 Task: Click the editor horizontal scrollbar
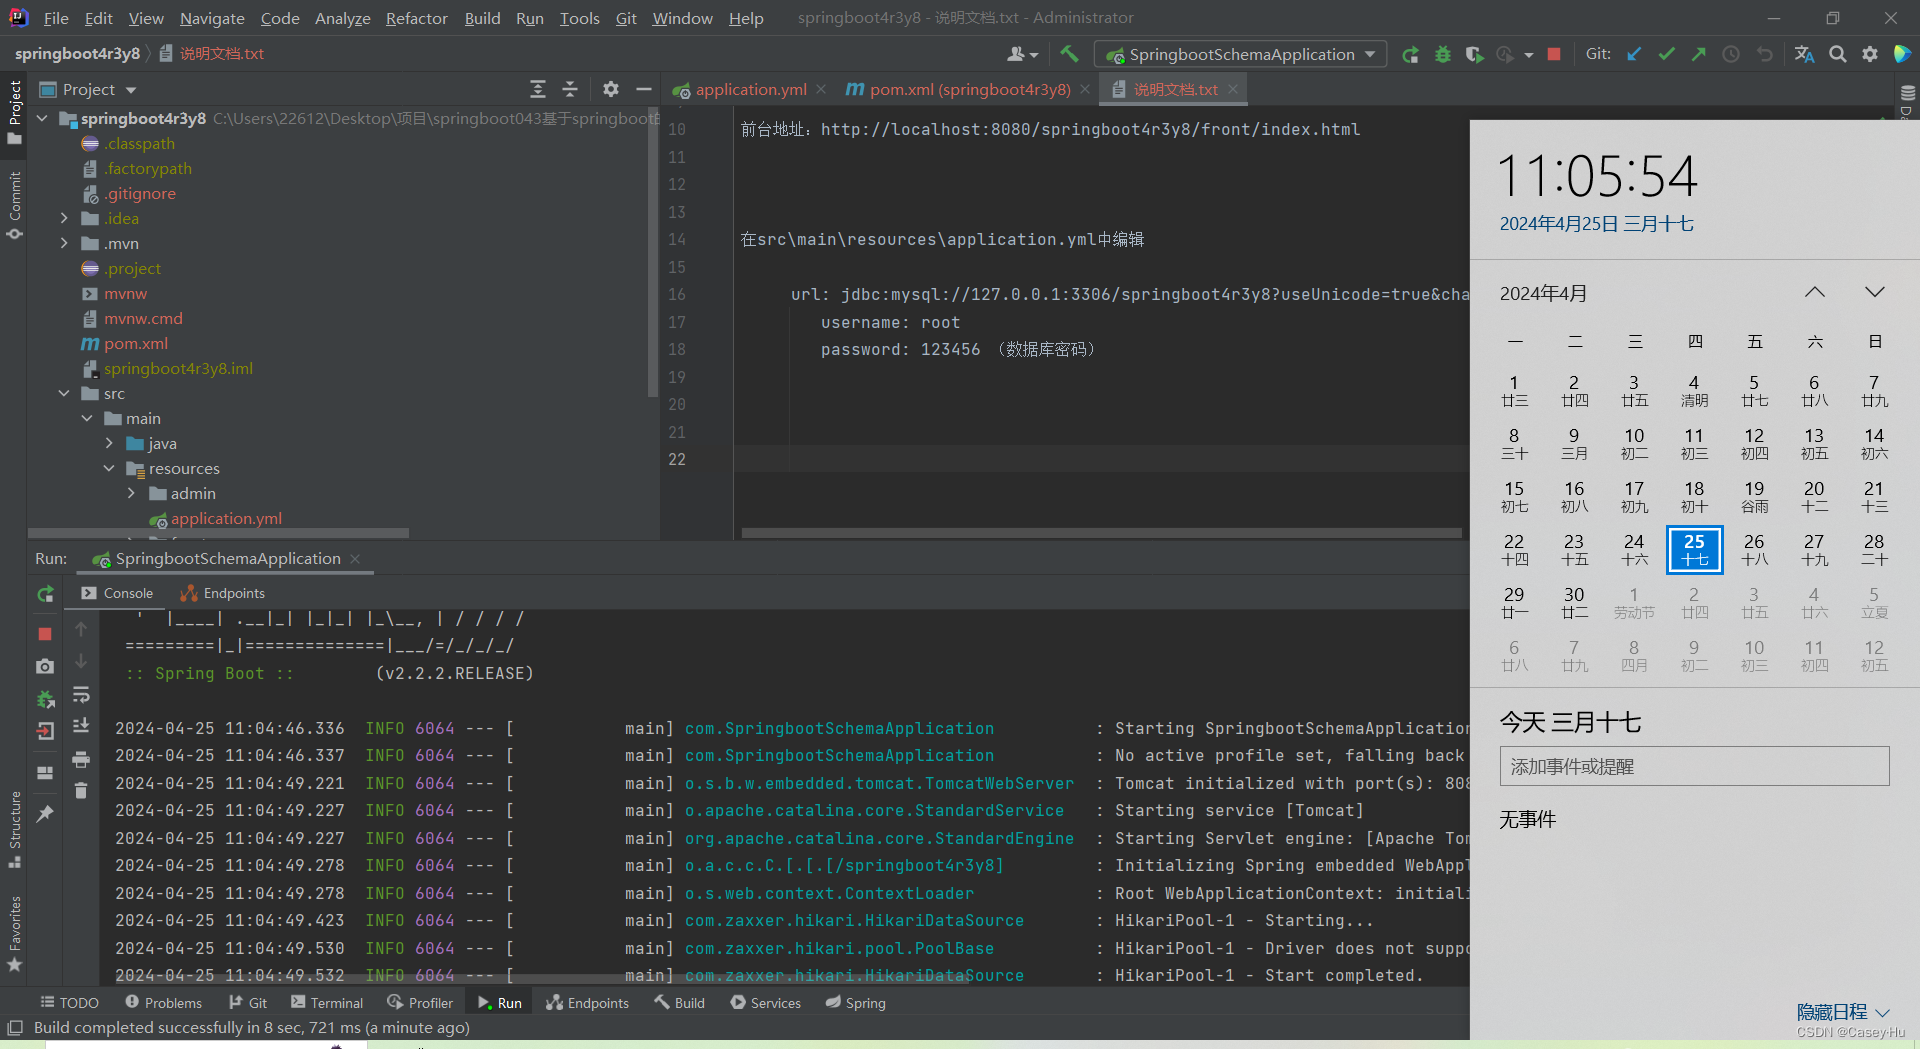point(1100,533)
